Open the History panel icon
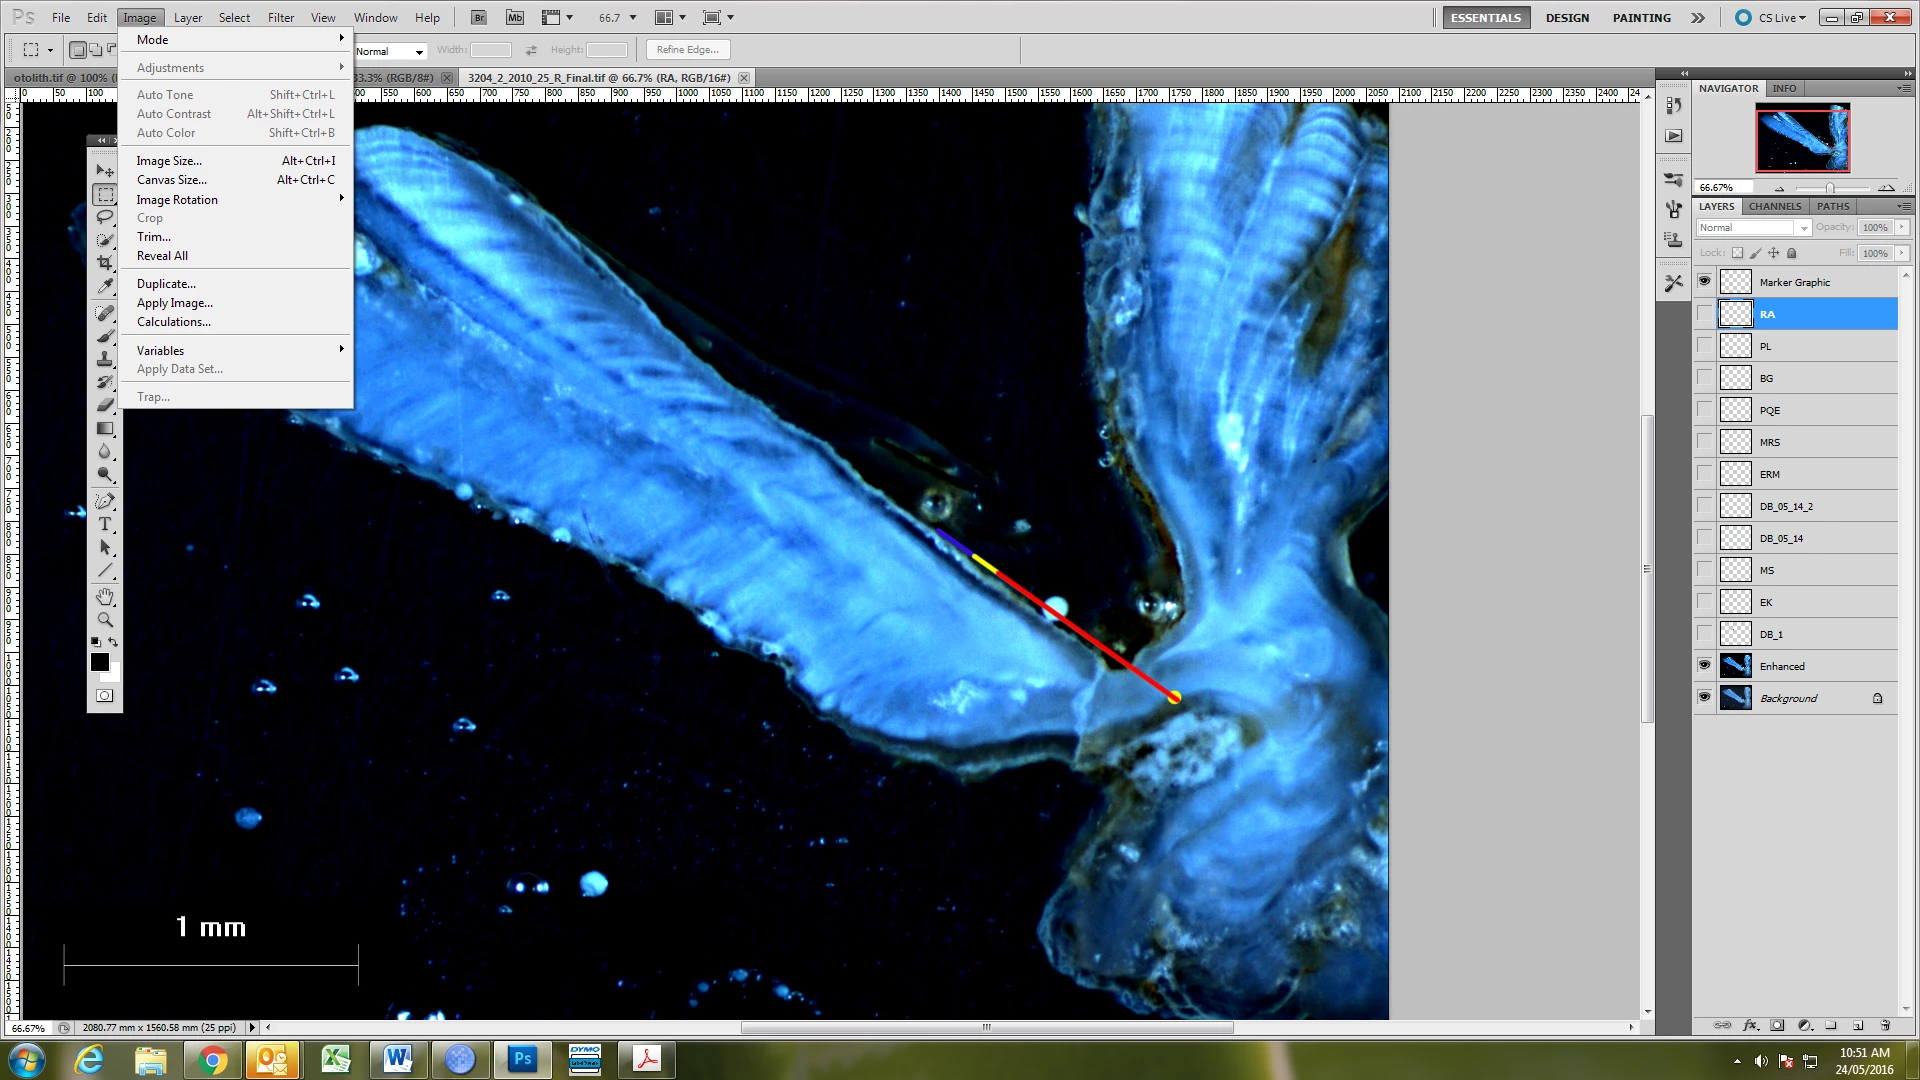 tap(1673, 106)
